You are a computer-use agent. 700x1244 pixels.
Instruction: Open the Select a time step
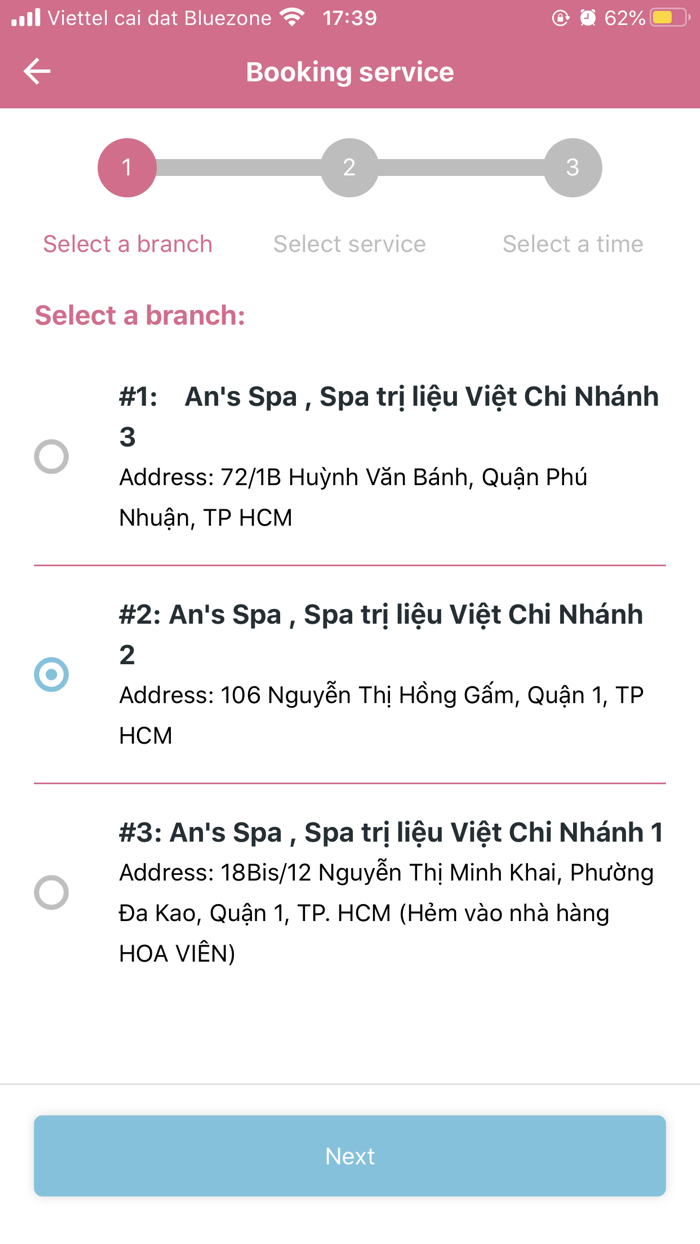pyautogui.click(x=572, y=243)
